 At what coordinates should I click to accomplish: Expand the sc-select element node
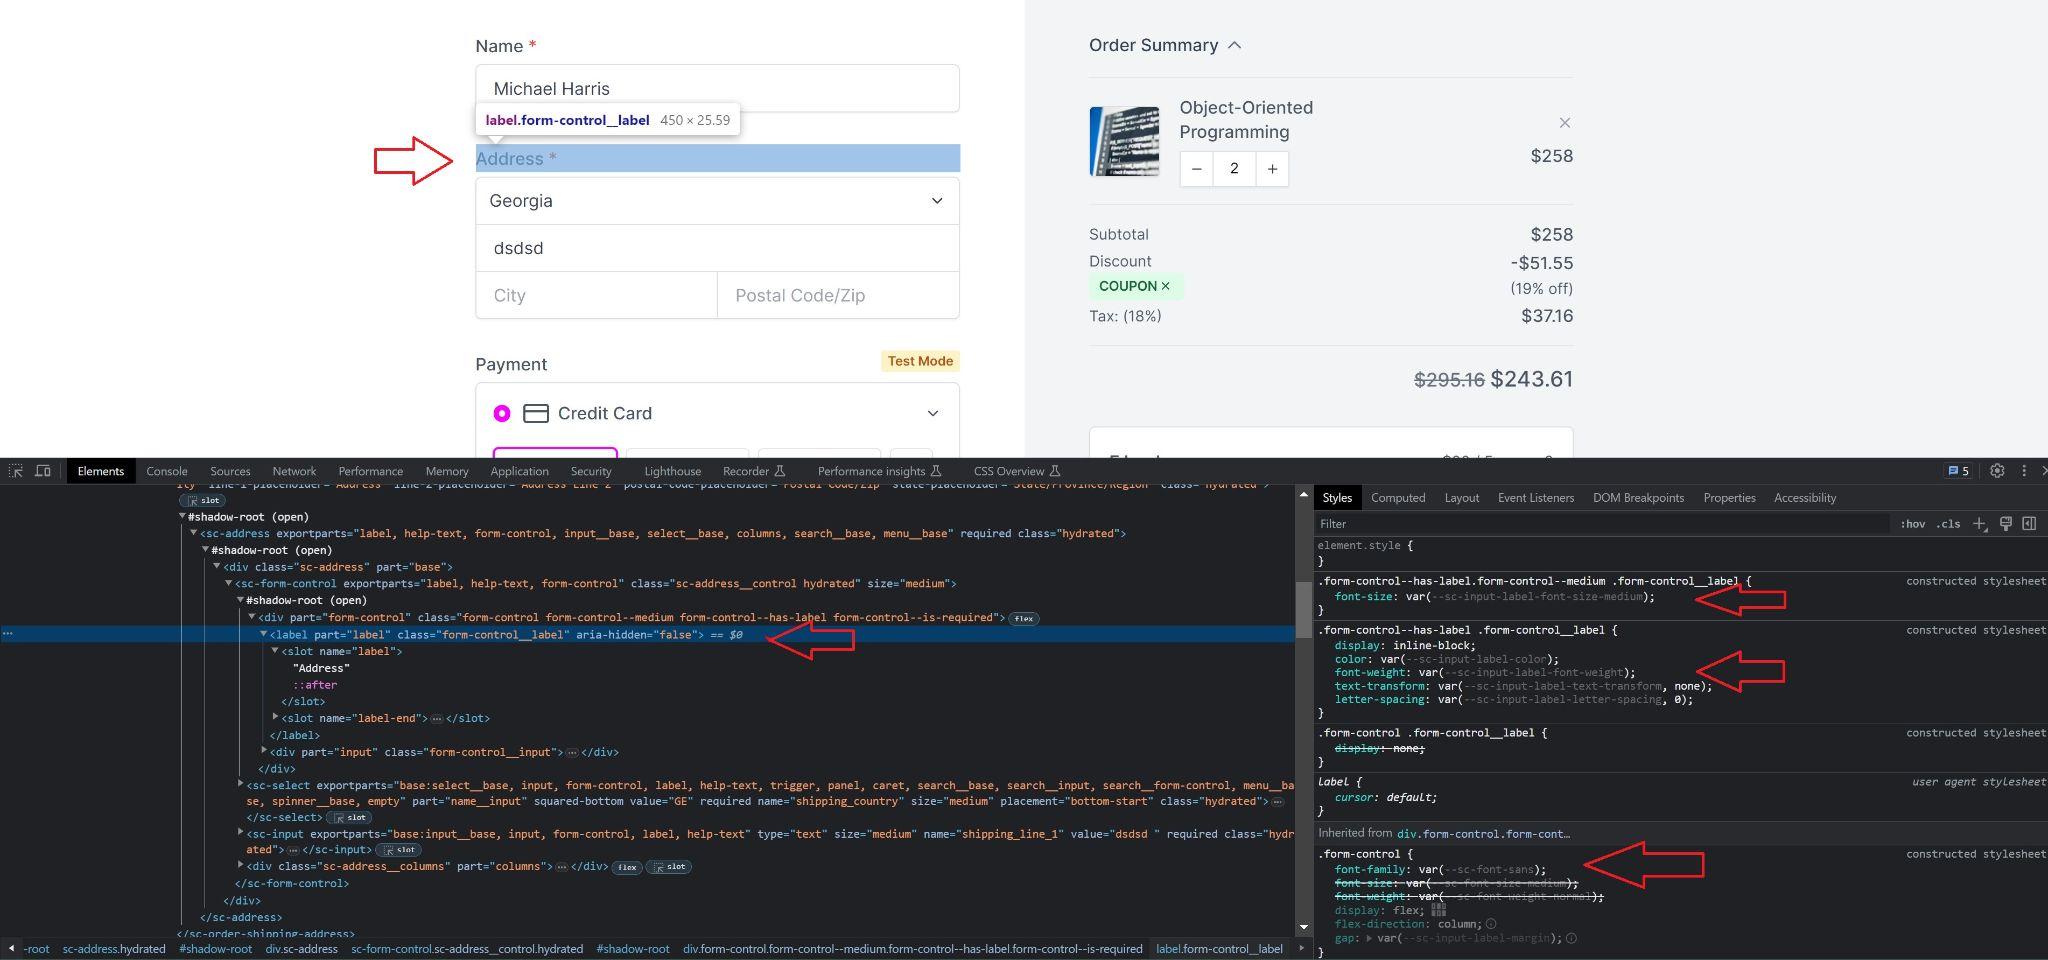[x=240, y=785]
